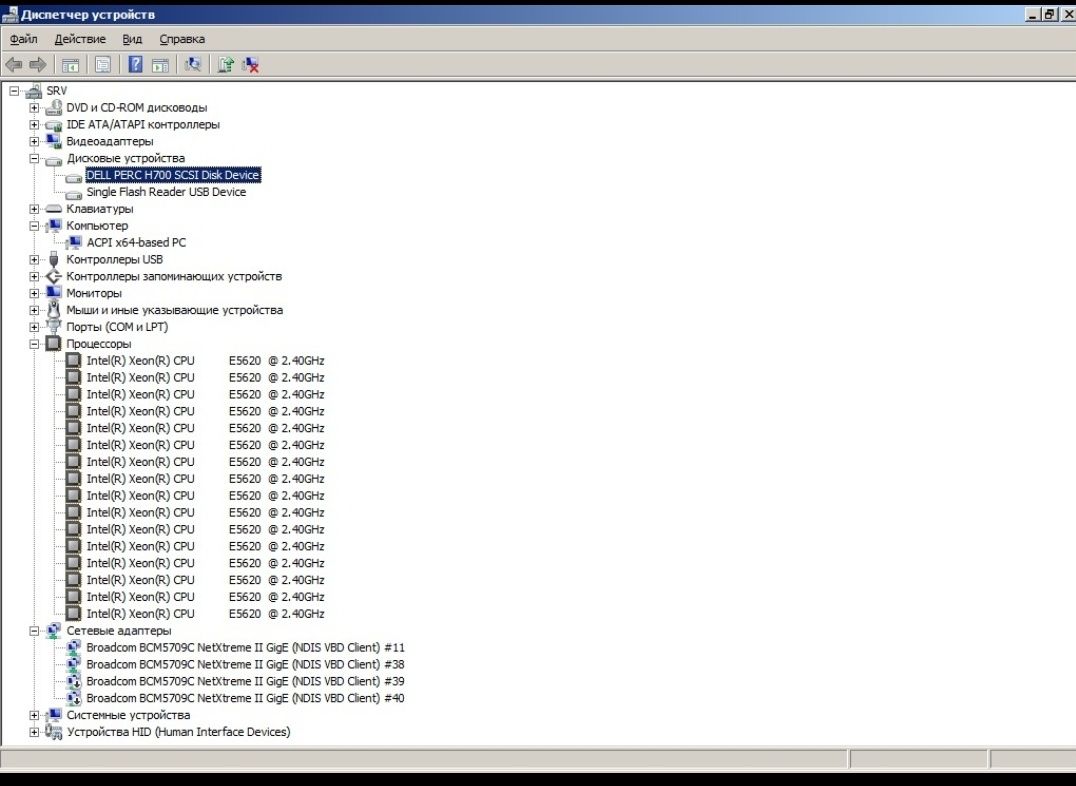Click the Forward arrow toolbar icon

[38, 65]
